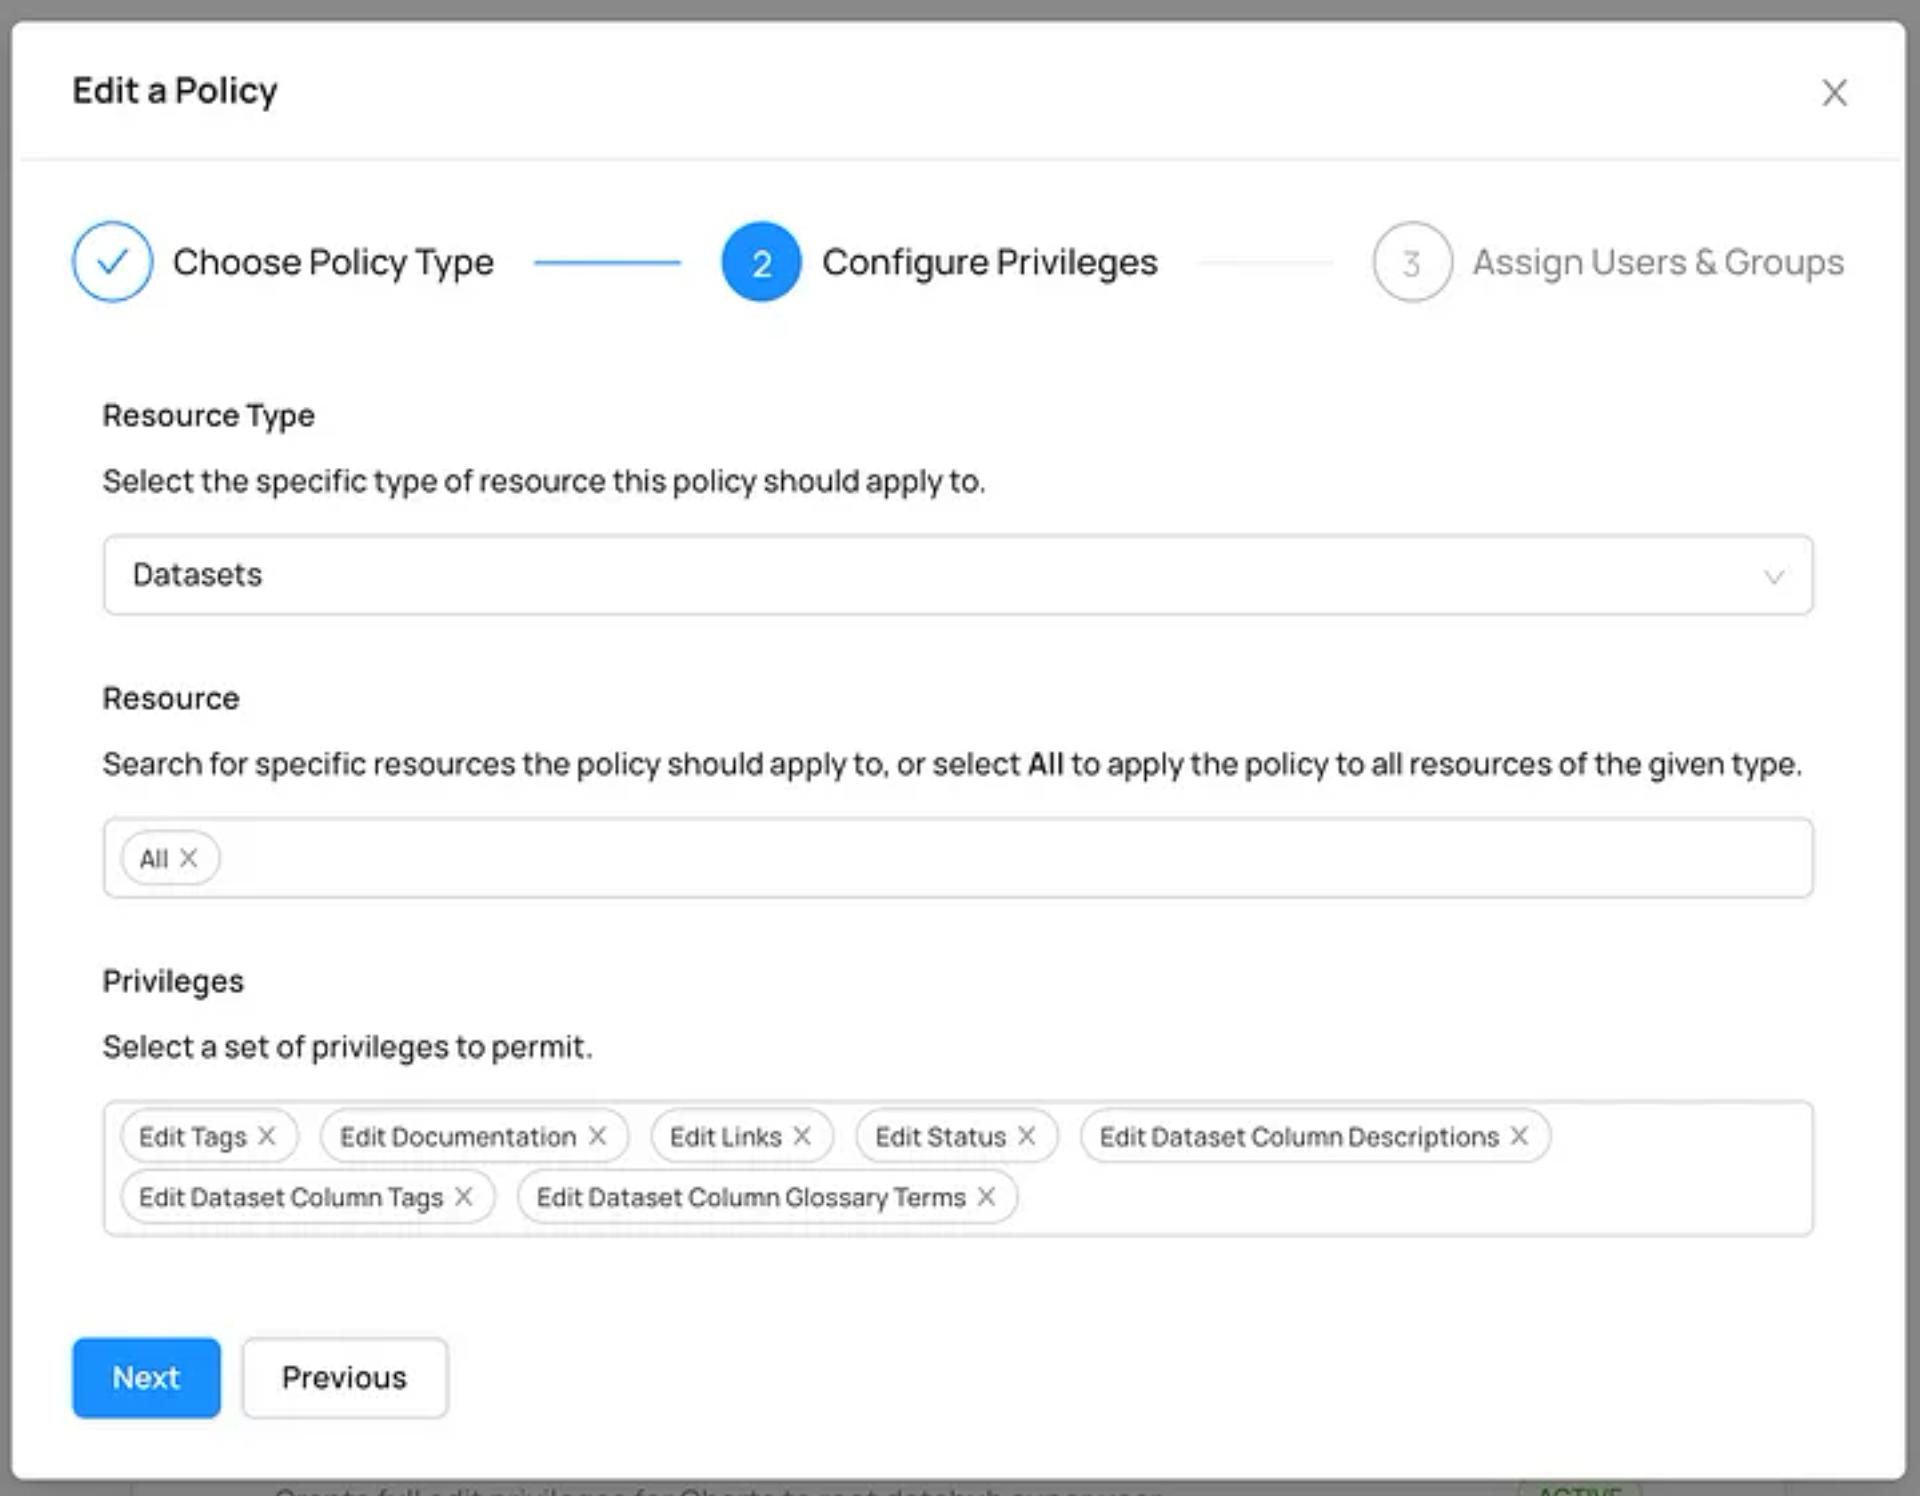
Task: Remove the Edit Documentation privilege
Action: point(597,1136)
